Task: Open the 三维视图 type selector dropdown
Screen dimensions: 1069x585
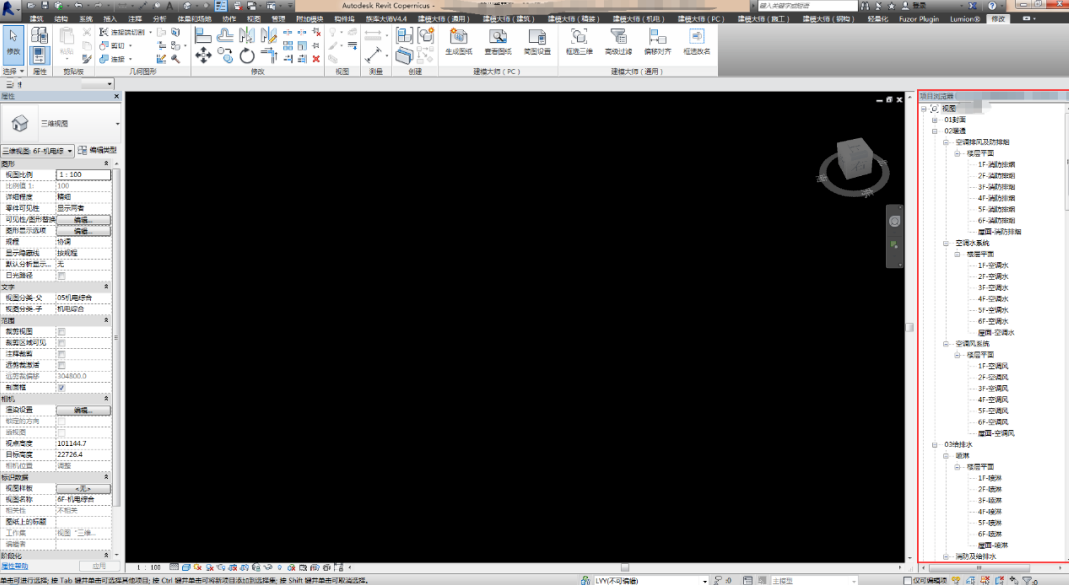Action: (117, 123)
